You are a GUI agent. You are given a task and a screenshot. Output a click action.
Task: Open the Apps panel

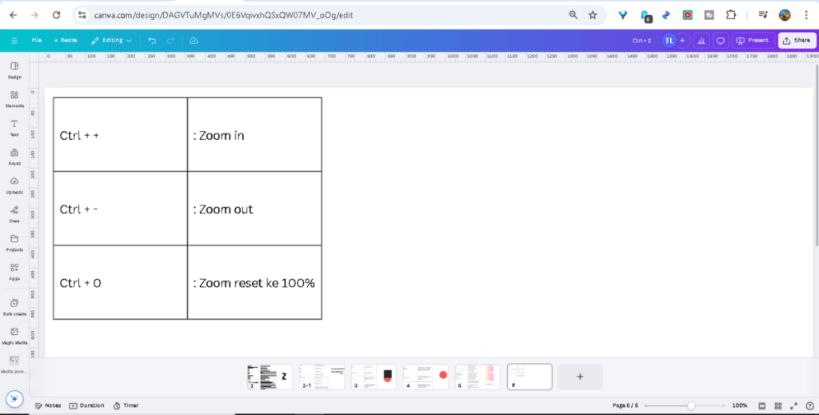[x=14, y=271]
